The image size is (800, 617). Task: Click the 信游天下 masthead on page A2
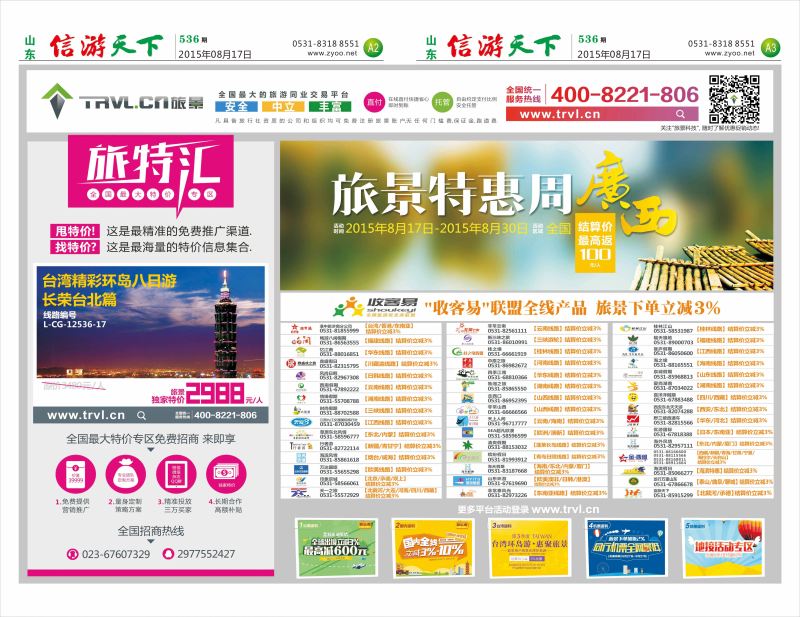click(x=106, y=45)
